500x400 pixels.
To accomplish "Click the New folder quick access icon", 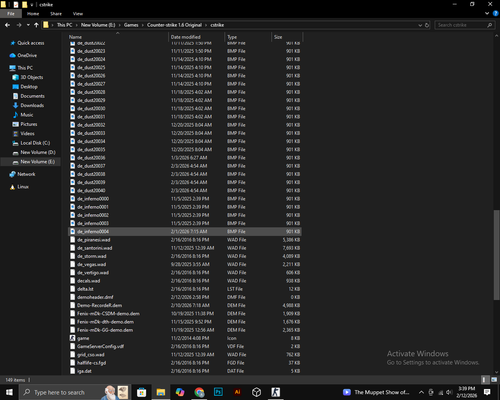I will pyautogui.click(x=24, y=5).
